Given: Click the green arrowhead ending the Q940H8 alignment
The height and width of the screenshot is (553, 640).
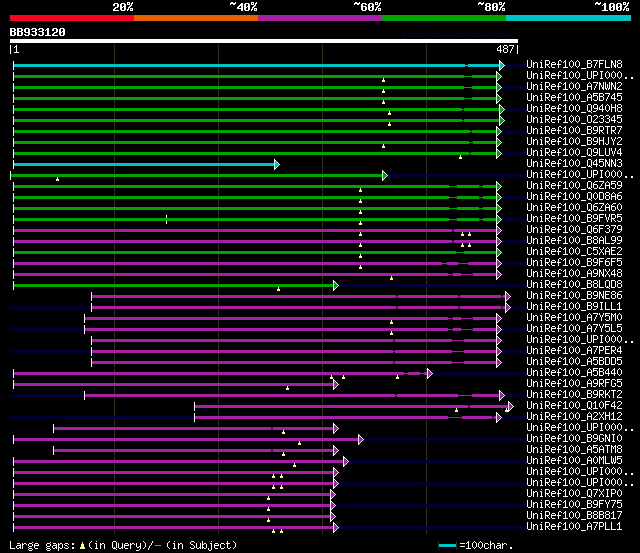Looking at the screenshot, I should coord(502,109).
